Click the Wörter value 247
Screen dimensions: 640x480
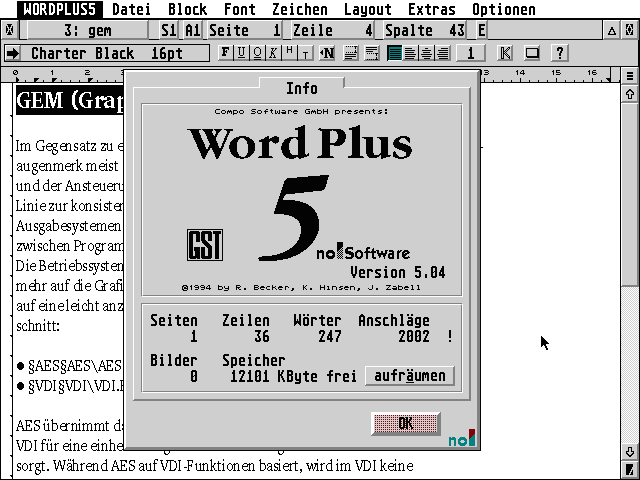[x=330, y=336]
